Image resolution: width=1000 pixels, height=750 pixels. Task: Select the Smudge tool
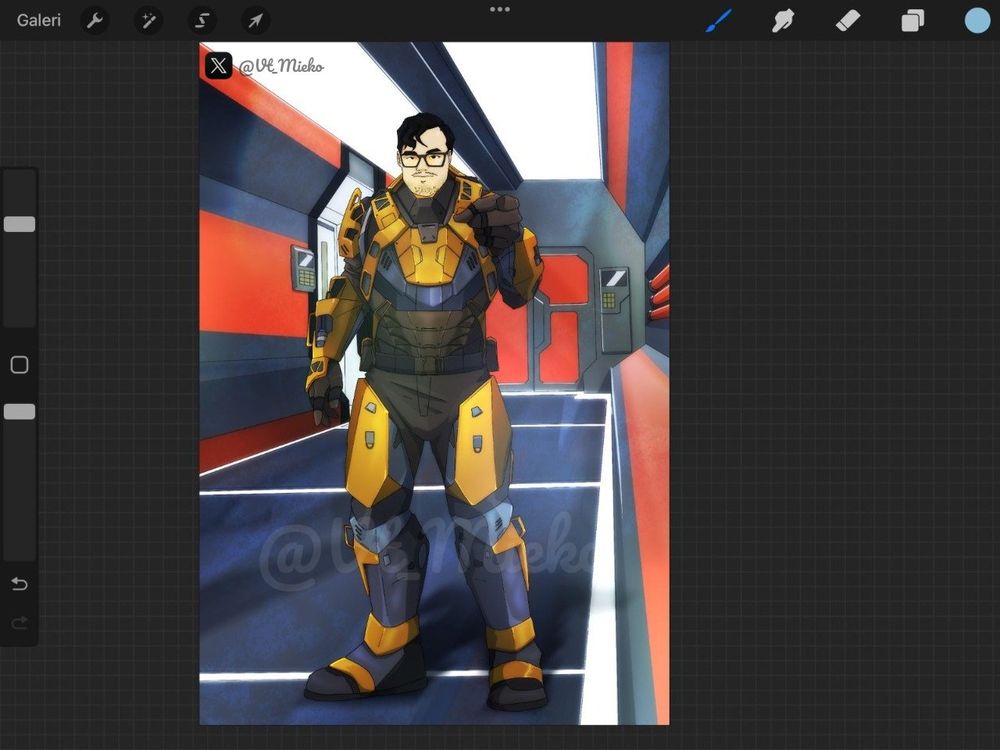783,21
